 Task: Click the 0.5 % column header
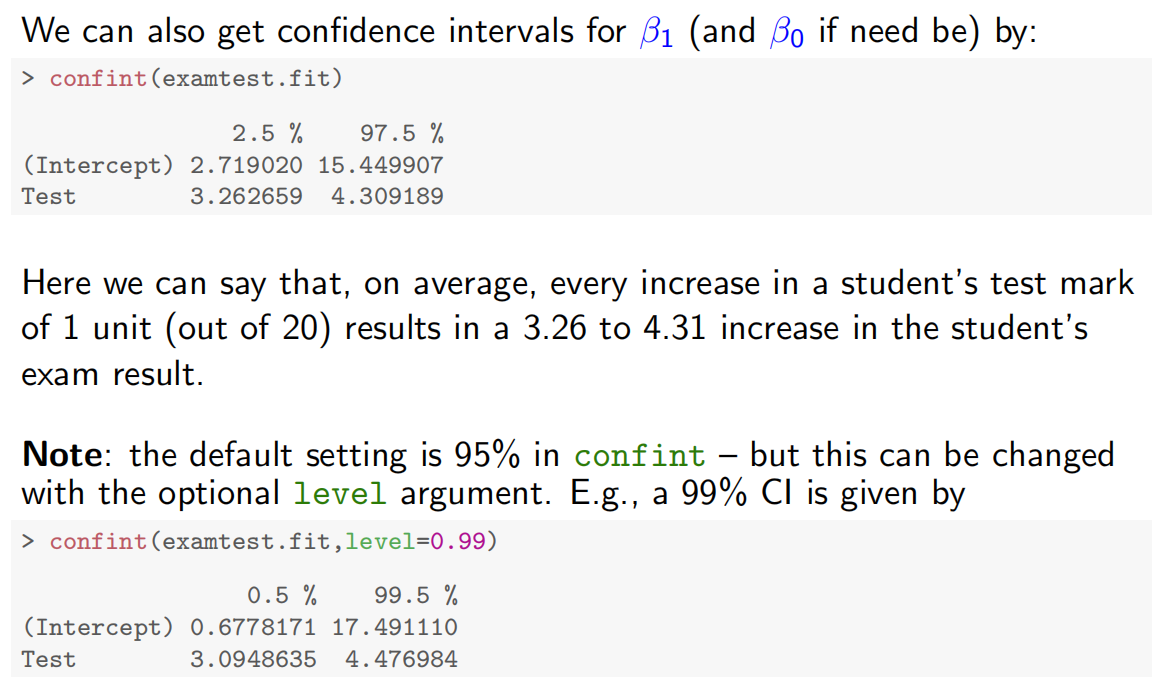coord(281,596)
